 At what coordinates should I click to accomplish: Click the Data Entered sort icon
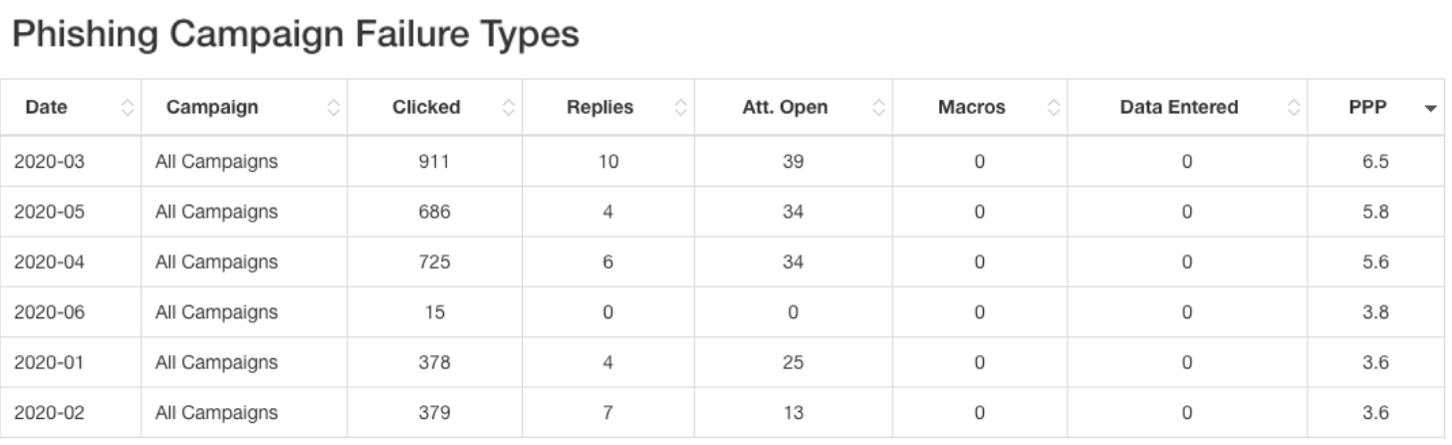(1294, 108)
